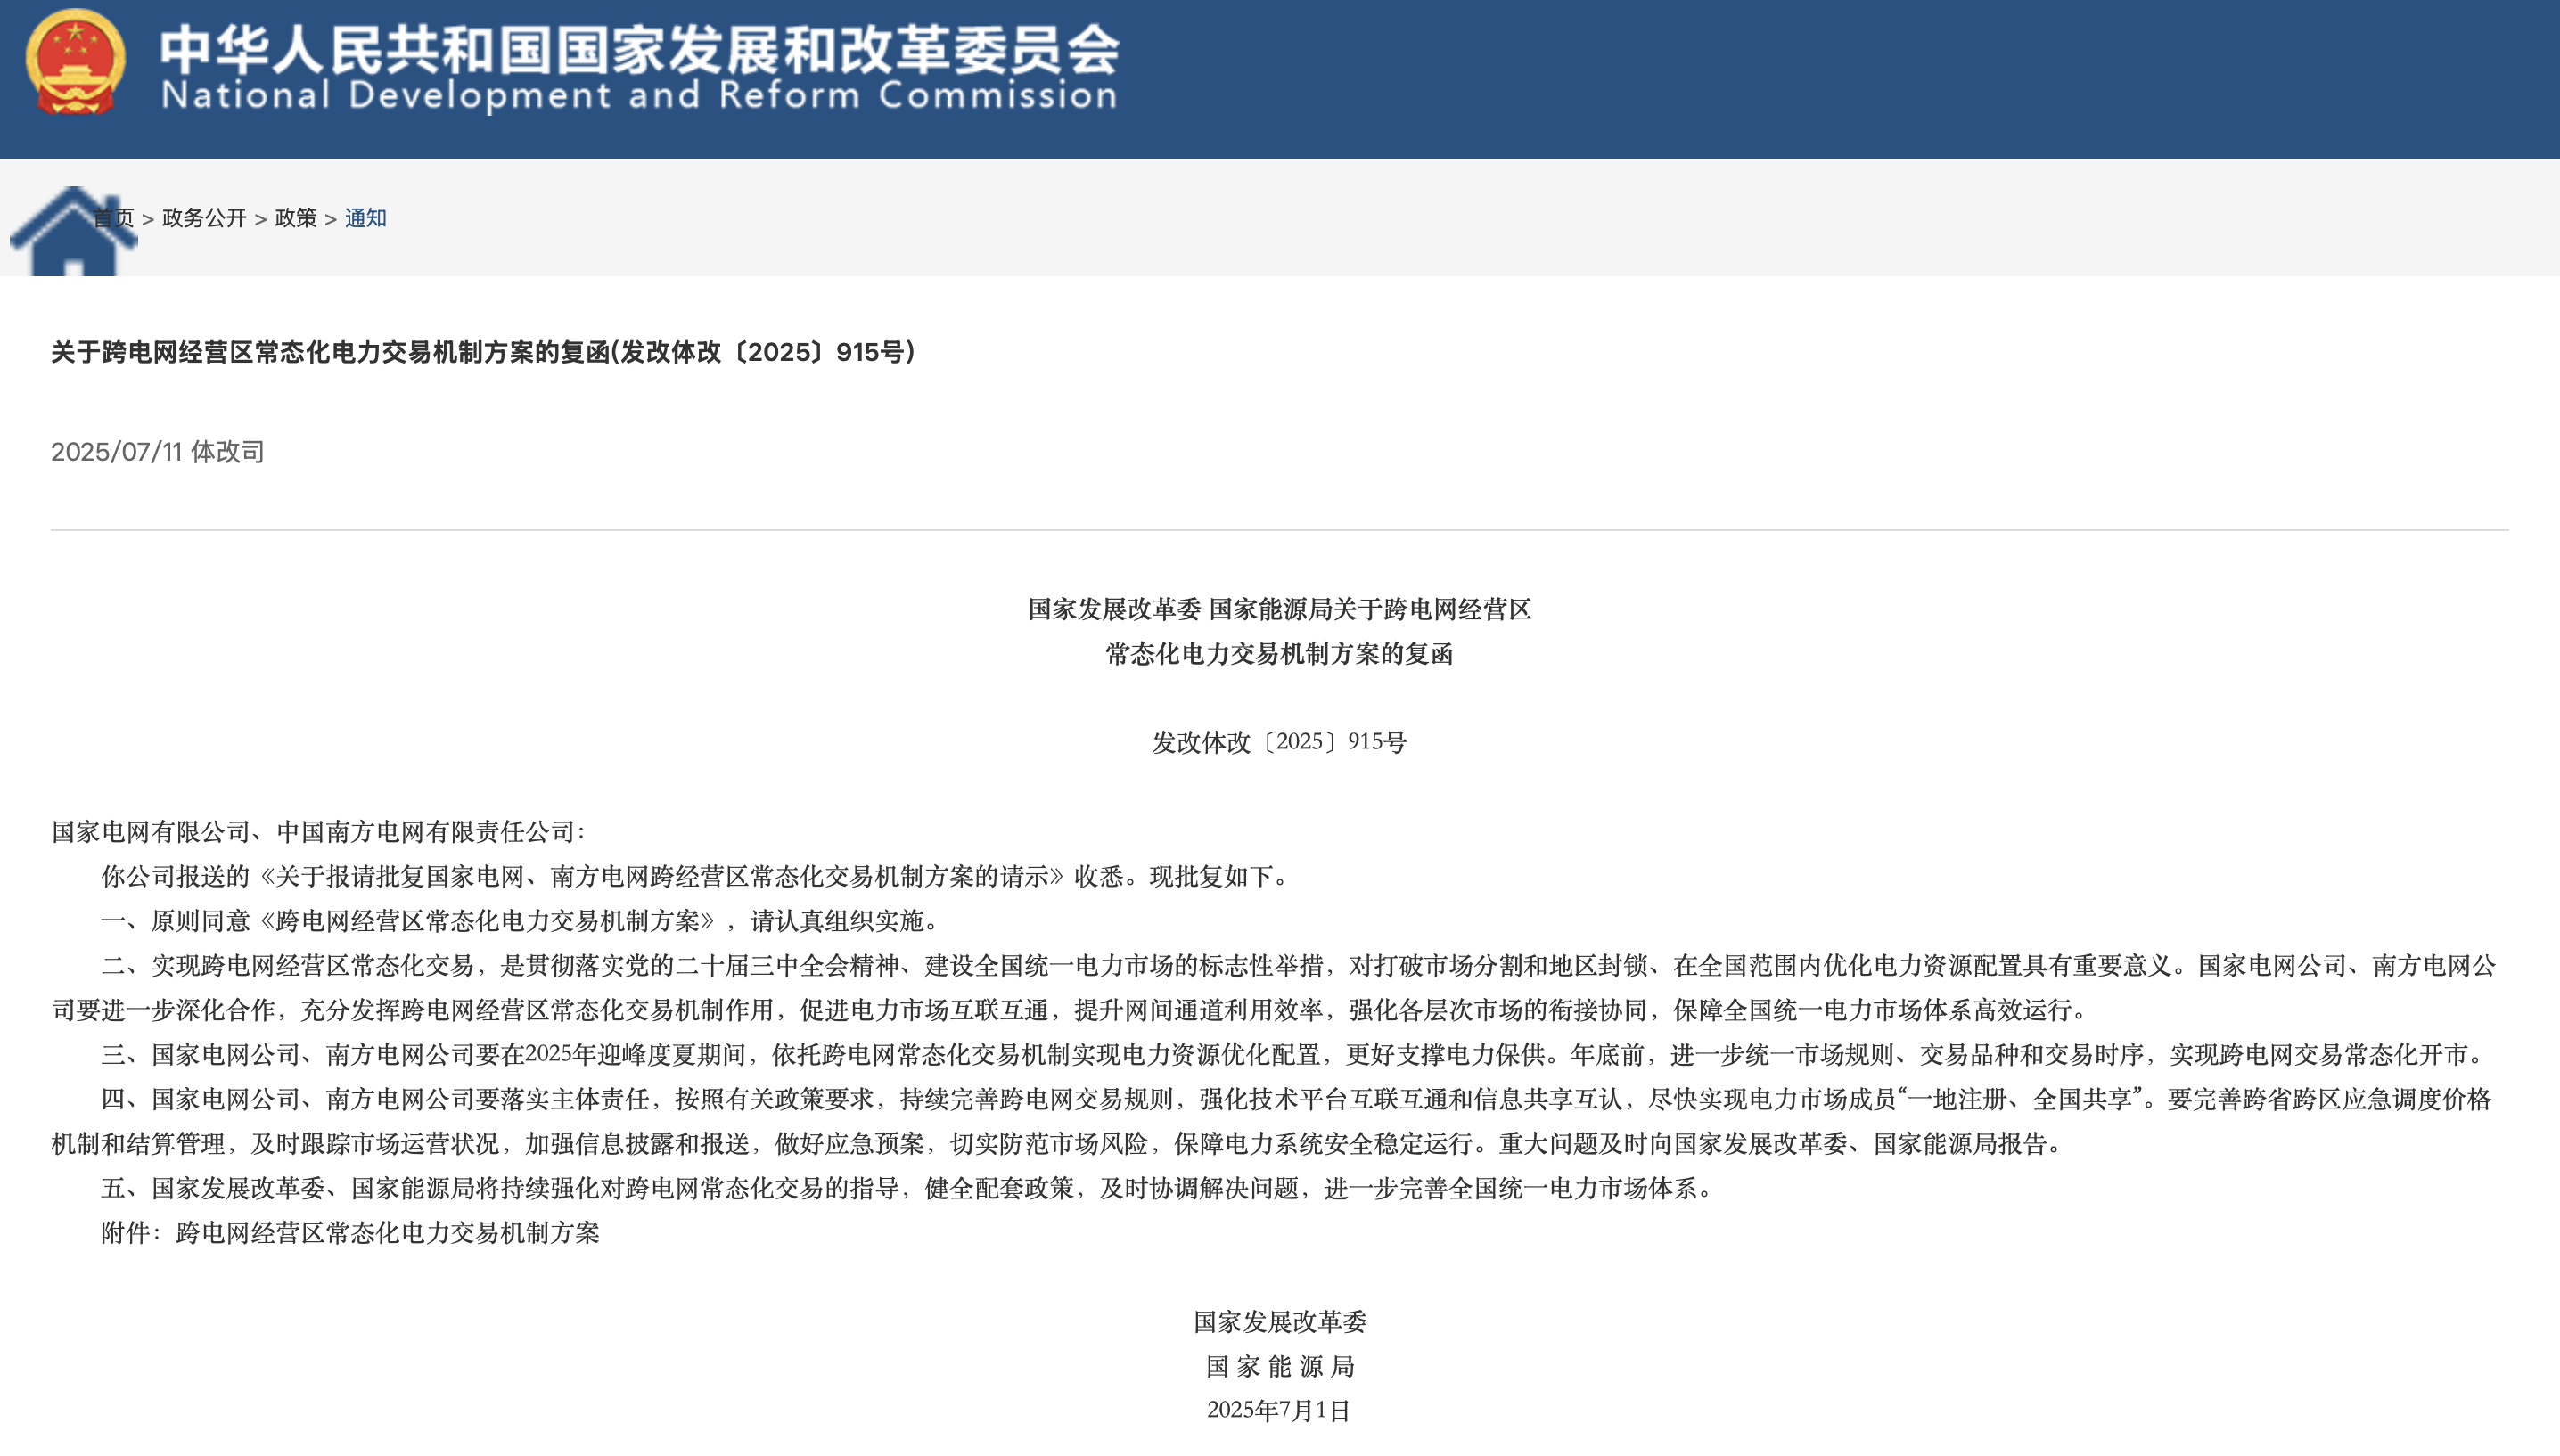Image resolution: width=2560 pixels, height=1456 pixels.
Task: Click the document number 发改体改〔2025〕915号 in the body
Action: (x=1279, y=742)
